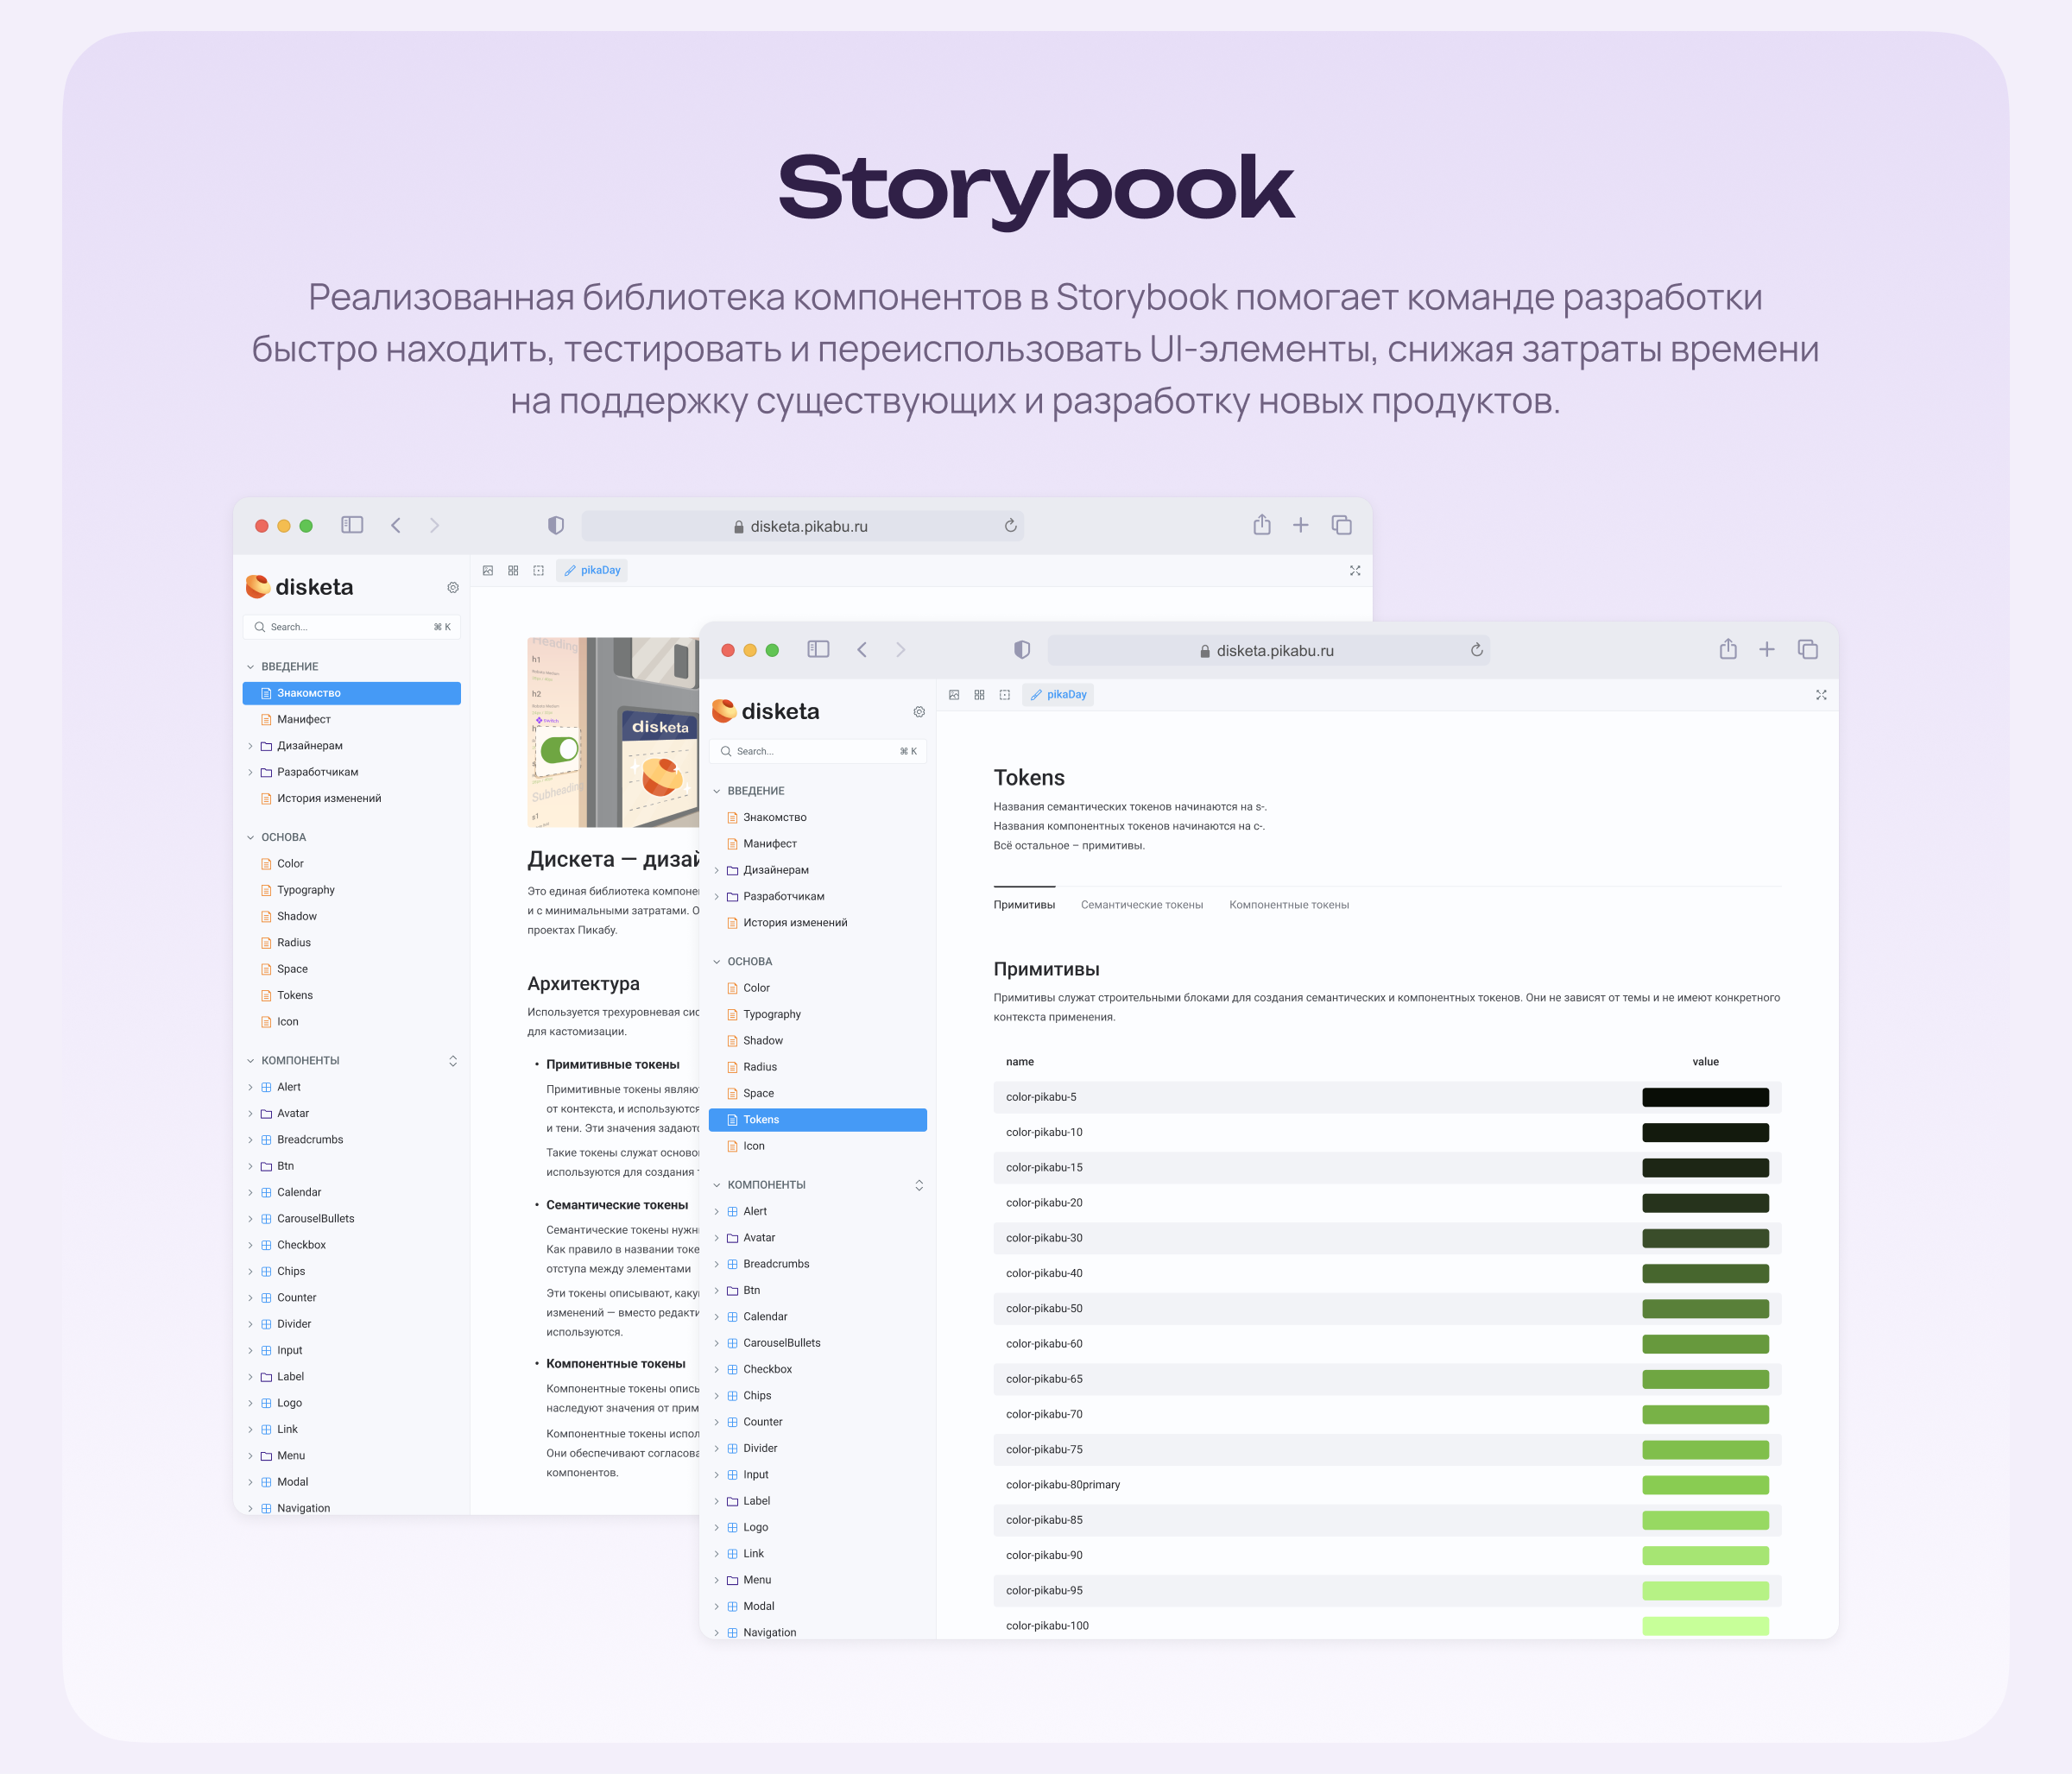Screen dimensions: 2072x1774
Task: Click share icon in back browser window
Action: click(1262, 525)
